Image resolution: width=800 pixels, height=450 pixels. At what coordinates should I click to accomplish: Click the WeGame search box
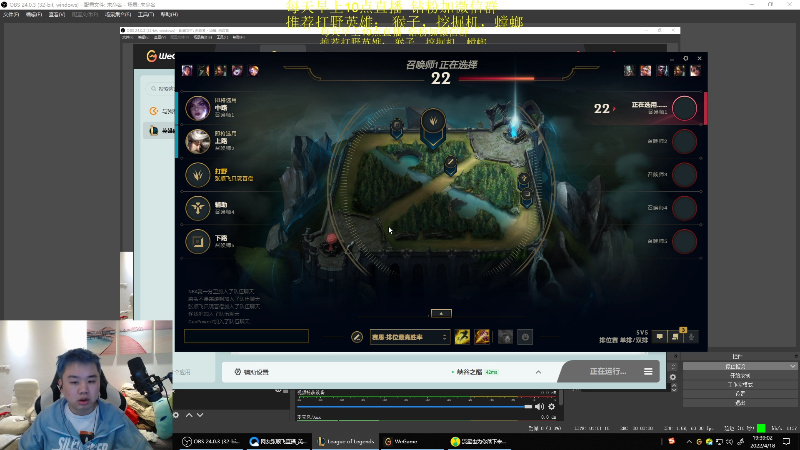[x=161, y=89]
